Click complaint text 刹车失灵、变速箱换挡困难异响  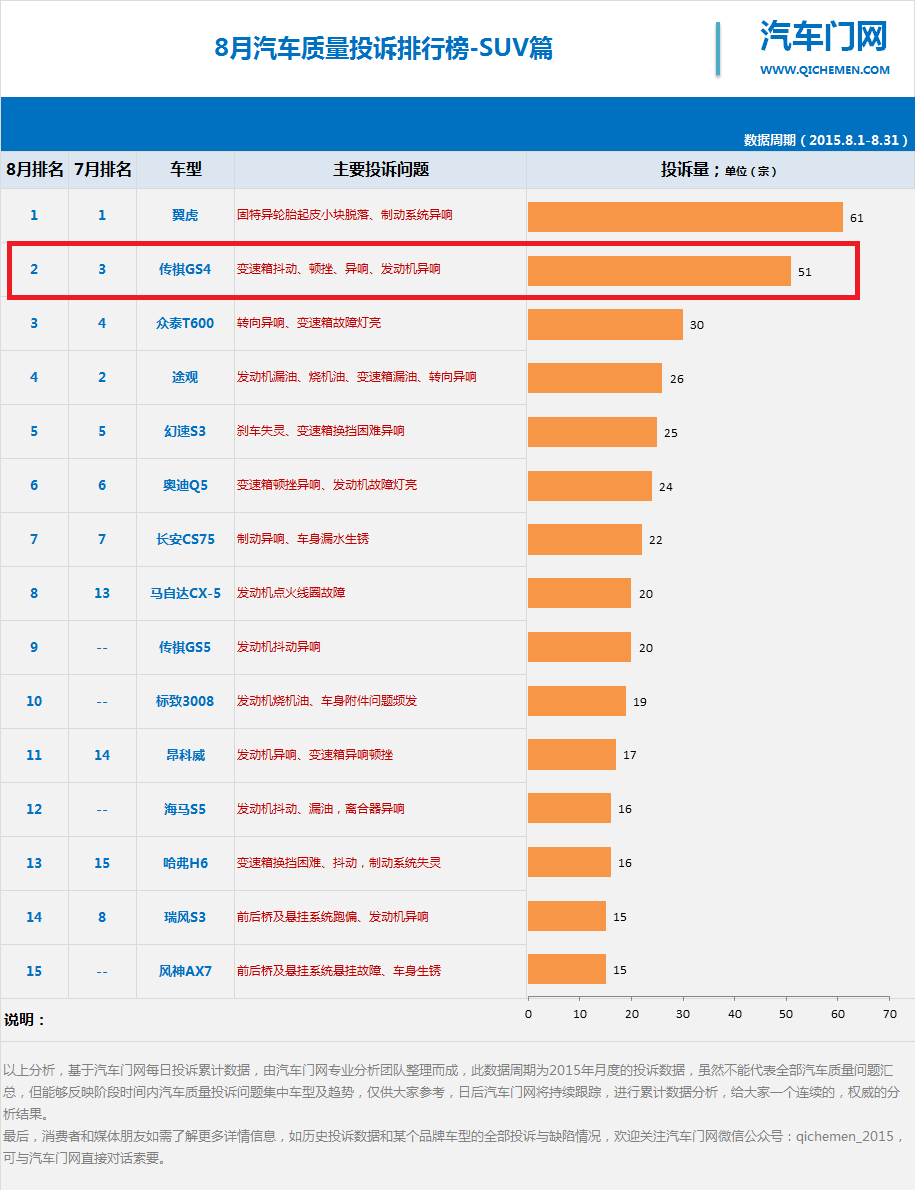click(x=320, y=431)
